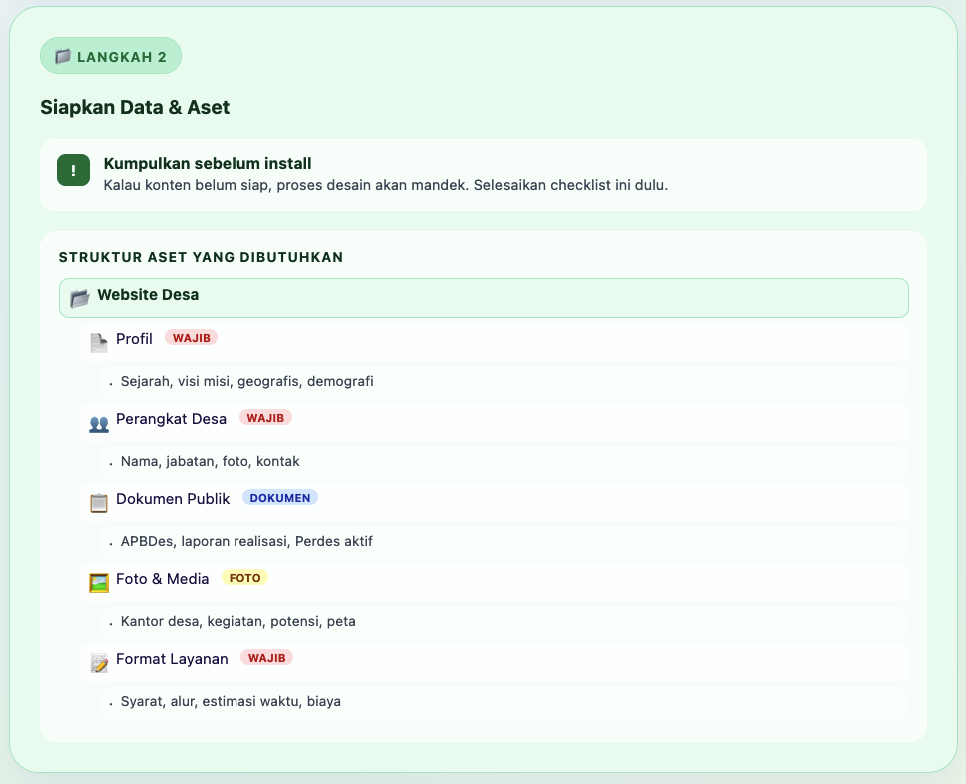Select the open folder icon beside Website Desa
Image resolution: width=966 pixels, height=784 pixels.
[x=78, y=296]
